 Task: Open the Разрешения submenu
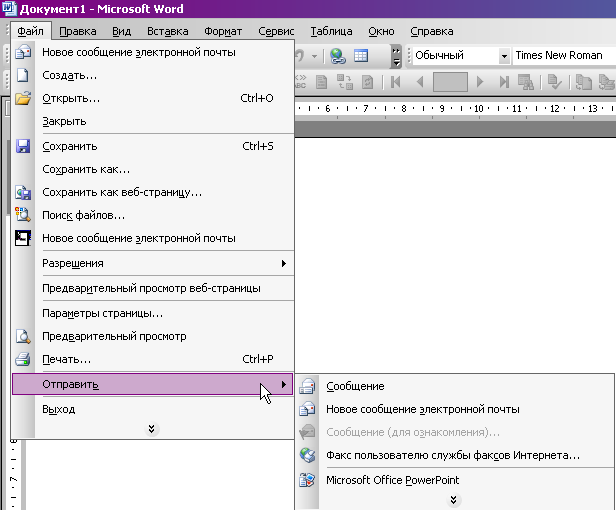[x=152, y=263]
